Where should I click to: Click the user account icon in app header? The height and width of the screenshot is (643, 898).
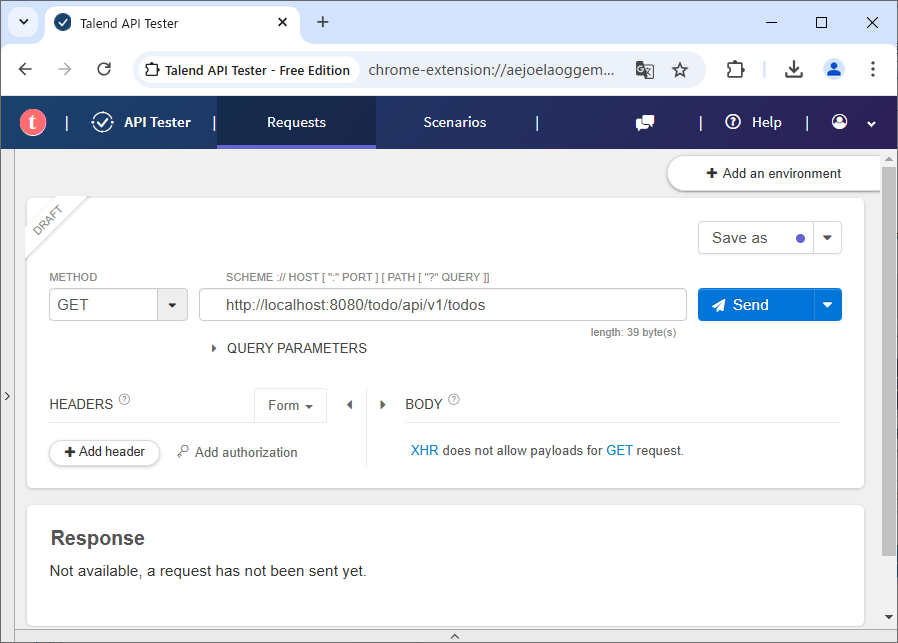click(840, 122)
